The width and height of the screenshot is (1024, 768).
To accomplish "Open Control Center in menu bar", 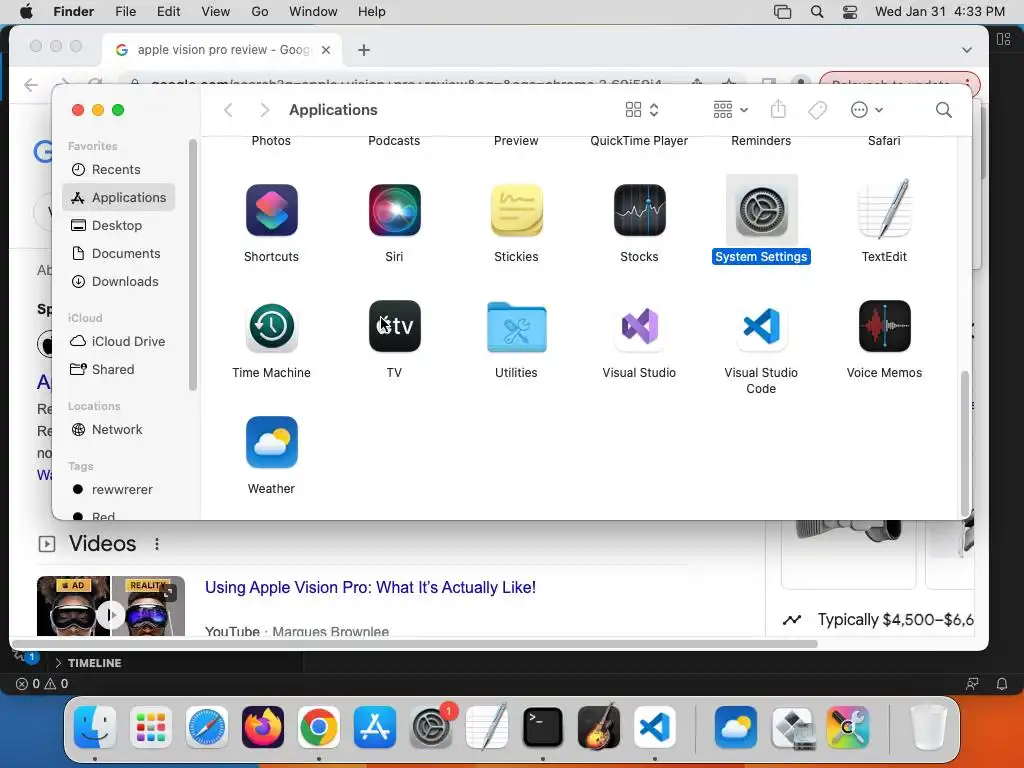I will (850, 12).
